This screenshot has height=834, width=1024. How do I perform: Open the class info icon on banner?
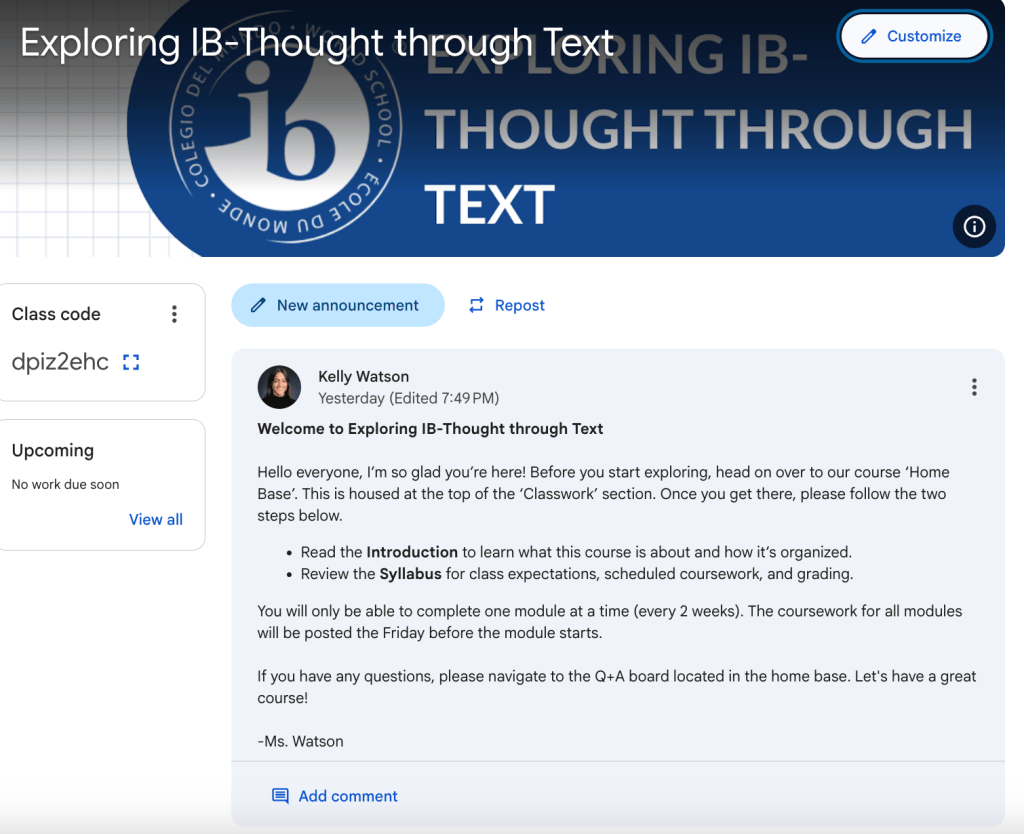(974, 227)
